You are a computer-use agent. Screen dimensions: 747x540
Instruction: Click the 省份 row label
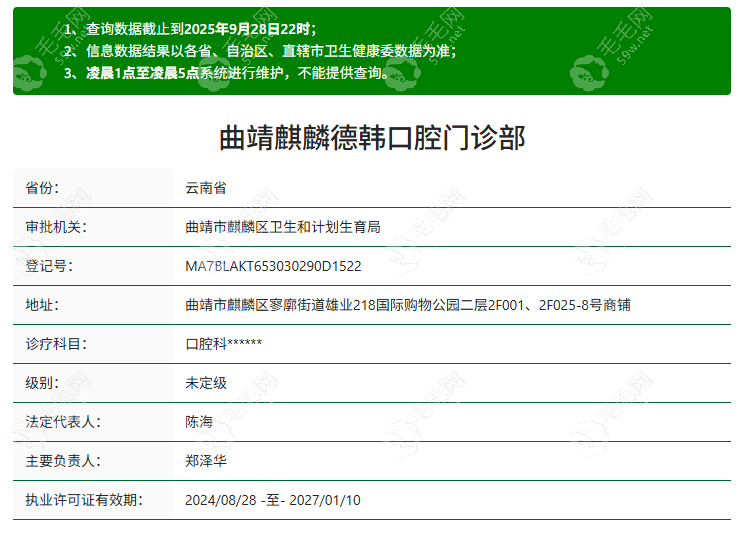click(42, 188)
